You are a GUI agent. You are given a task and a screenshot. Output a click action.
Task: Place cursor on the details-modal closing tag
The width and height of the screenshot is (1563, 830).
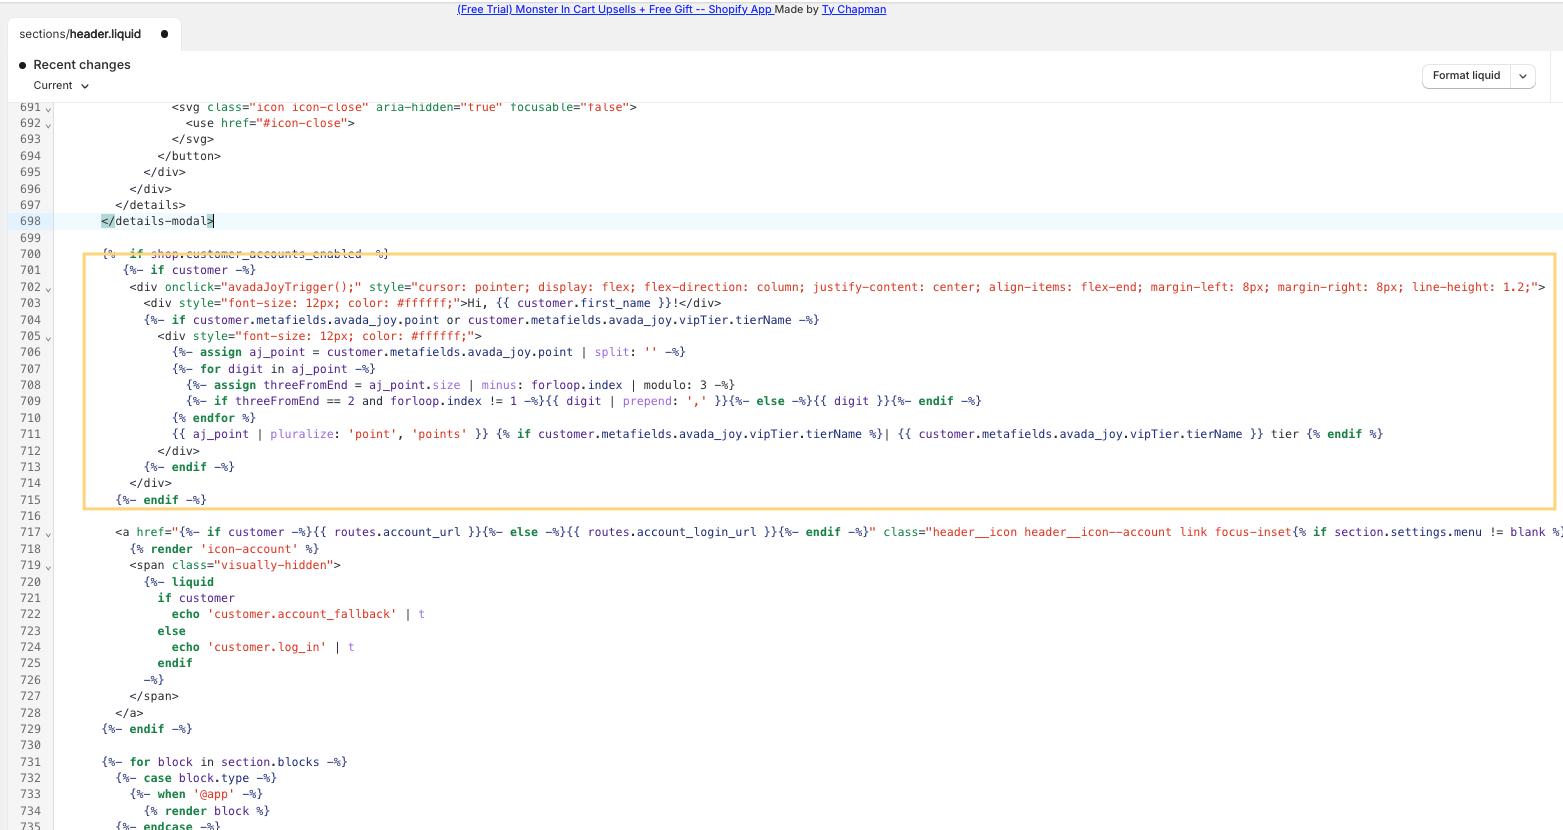tap(158, 221)
